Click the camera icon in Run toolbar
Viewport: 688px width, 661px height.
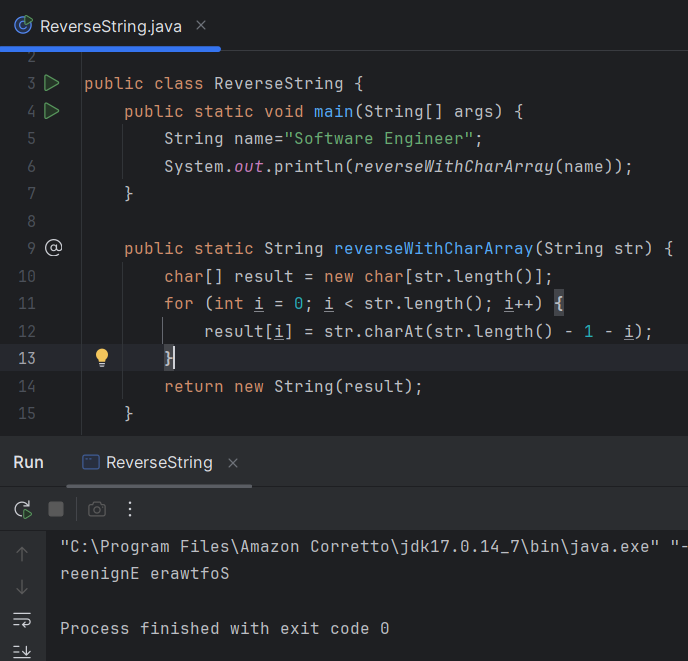pyautogui.click(x=97, y=510)
